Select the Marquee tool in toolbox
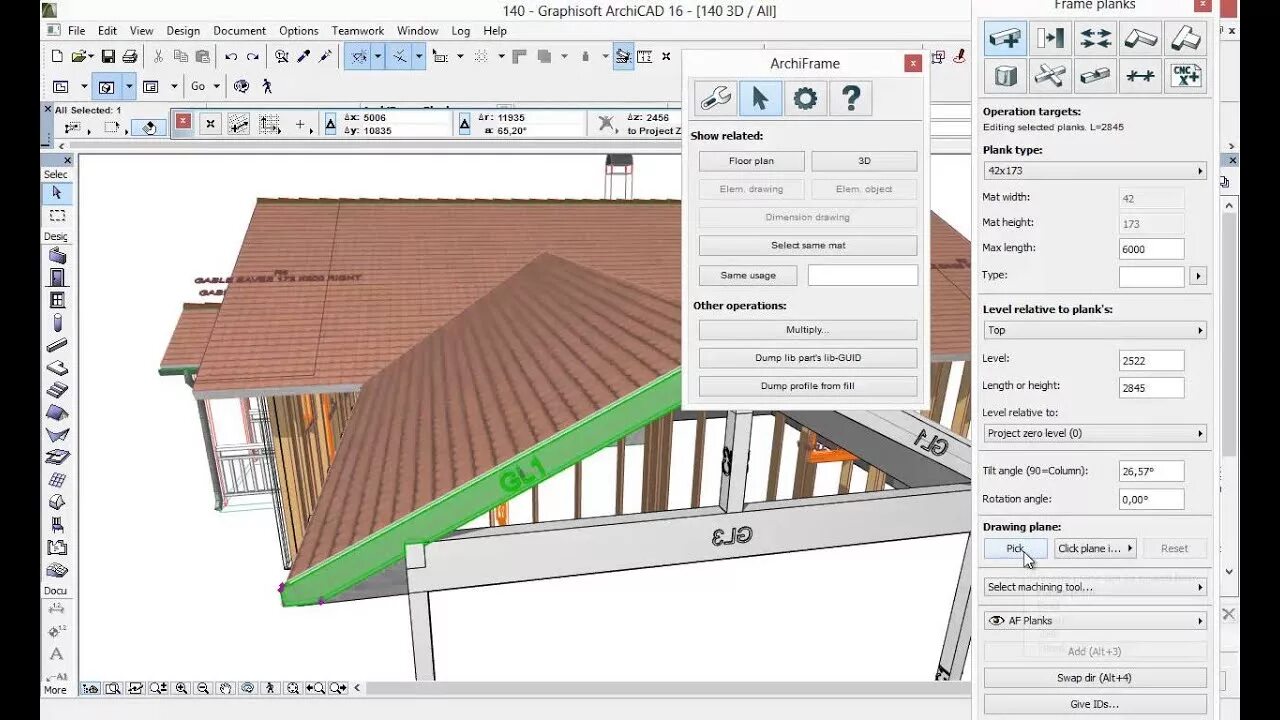Screen dimensions: 1280x720 tap(57, 215)
